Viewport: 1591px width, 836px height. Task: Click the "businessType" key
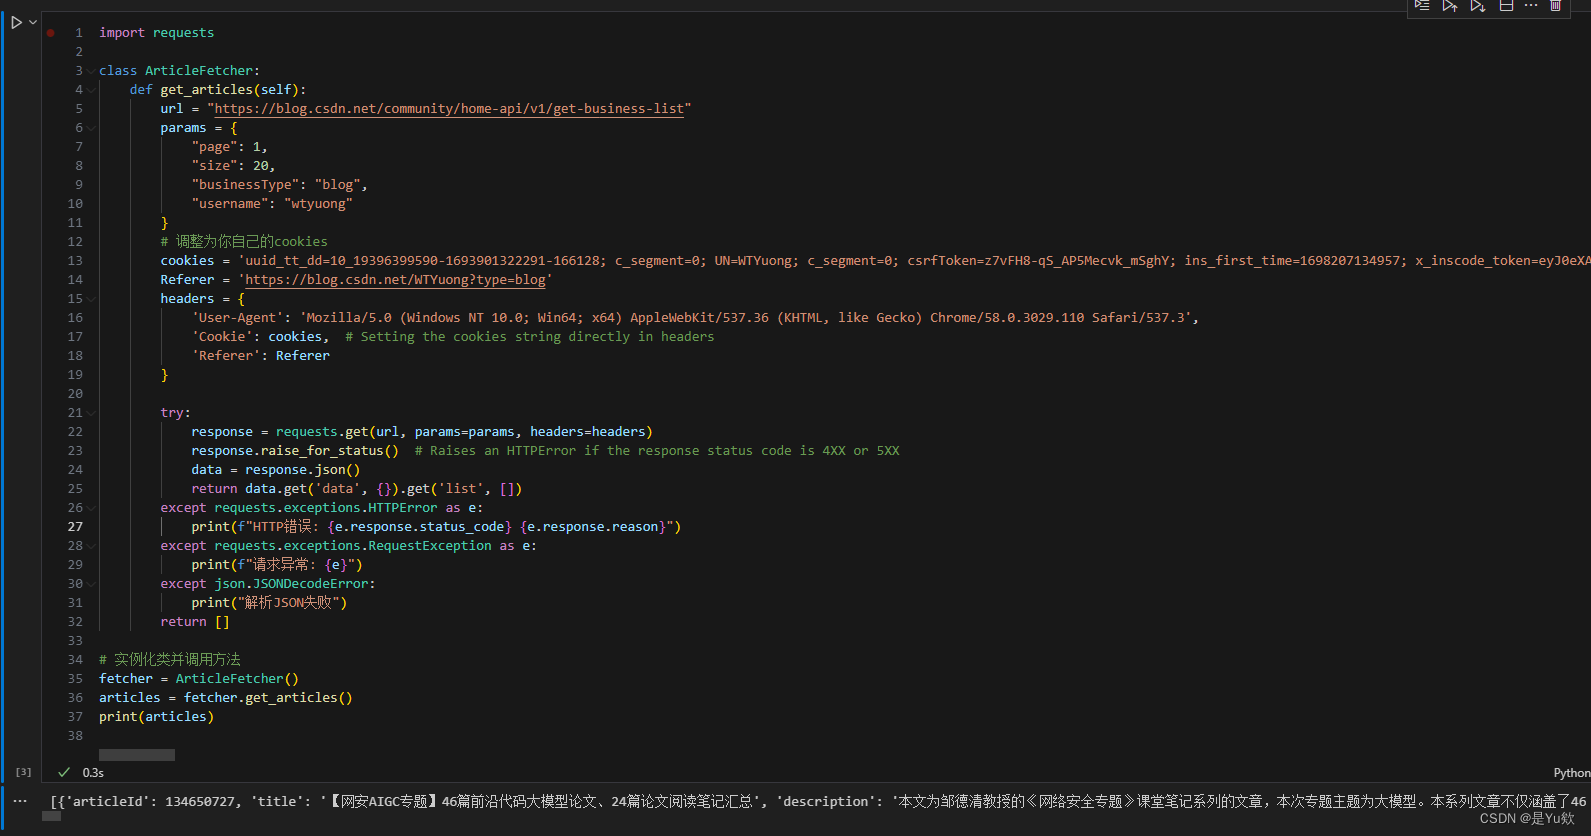[x=245, y=185]
